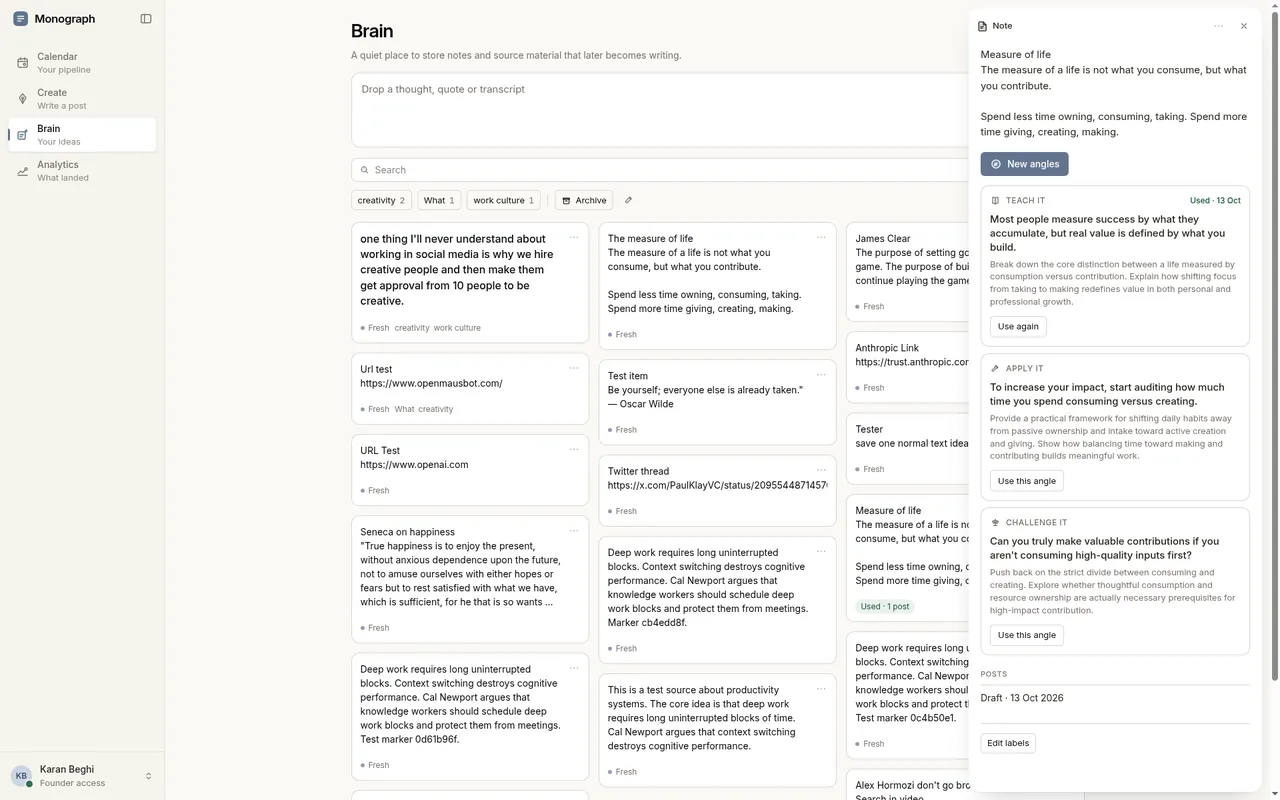The height and width of the screenshot is (800, 1280).
Task: Filter notes by What label
Action: click(439, 200)
